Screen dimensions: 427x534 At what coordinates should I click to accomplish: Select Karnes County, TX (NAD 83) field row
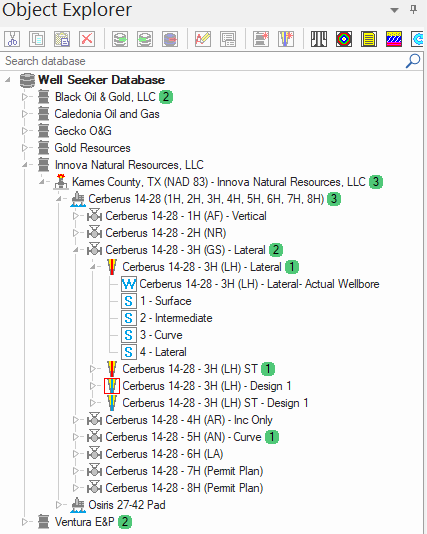[x=219, y=182]
